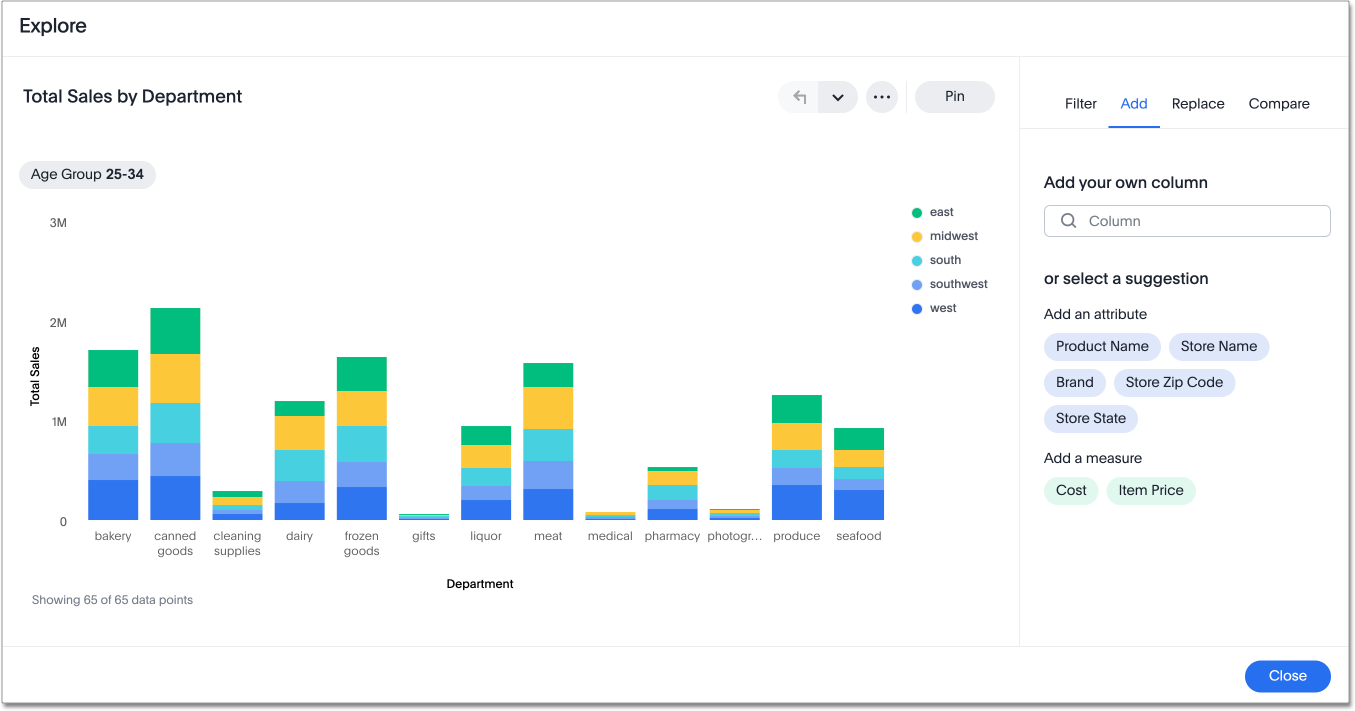Click the canned goods bar's green segment
The width and height of the screenshot is (1355, 711).
coord(175,331)
